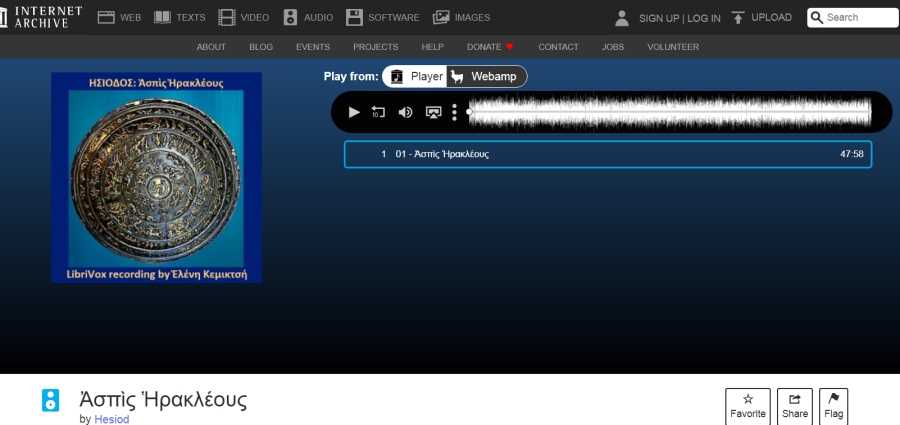Go to the Video section
The width and height of the screenshot is (900, 425).
coord(244,17)
